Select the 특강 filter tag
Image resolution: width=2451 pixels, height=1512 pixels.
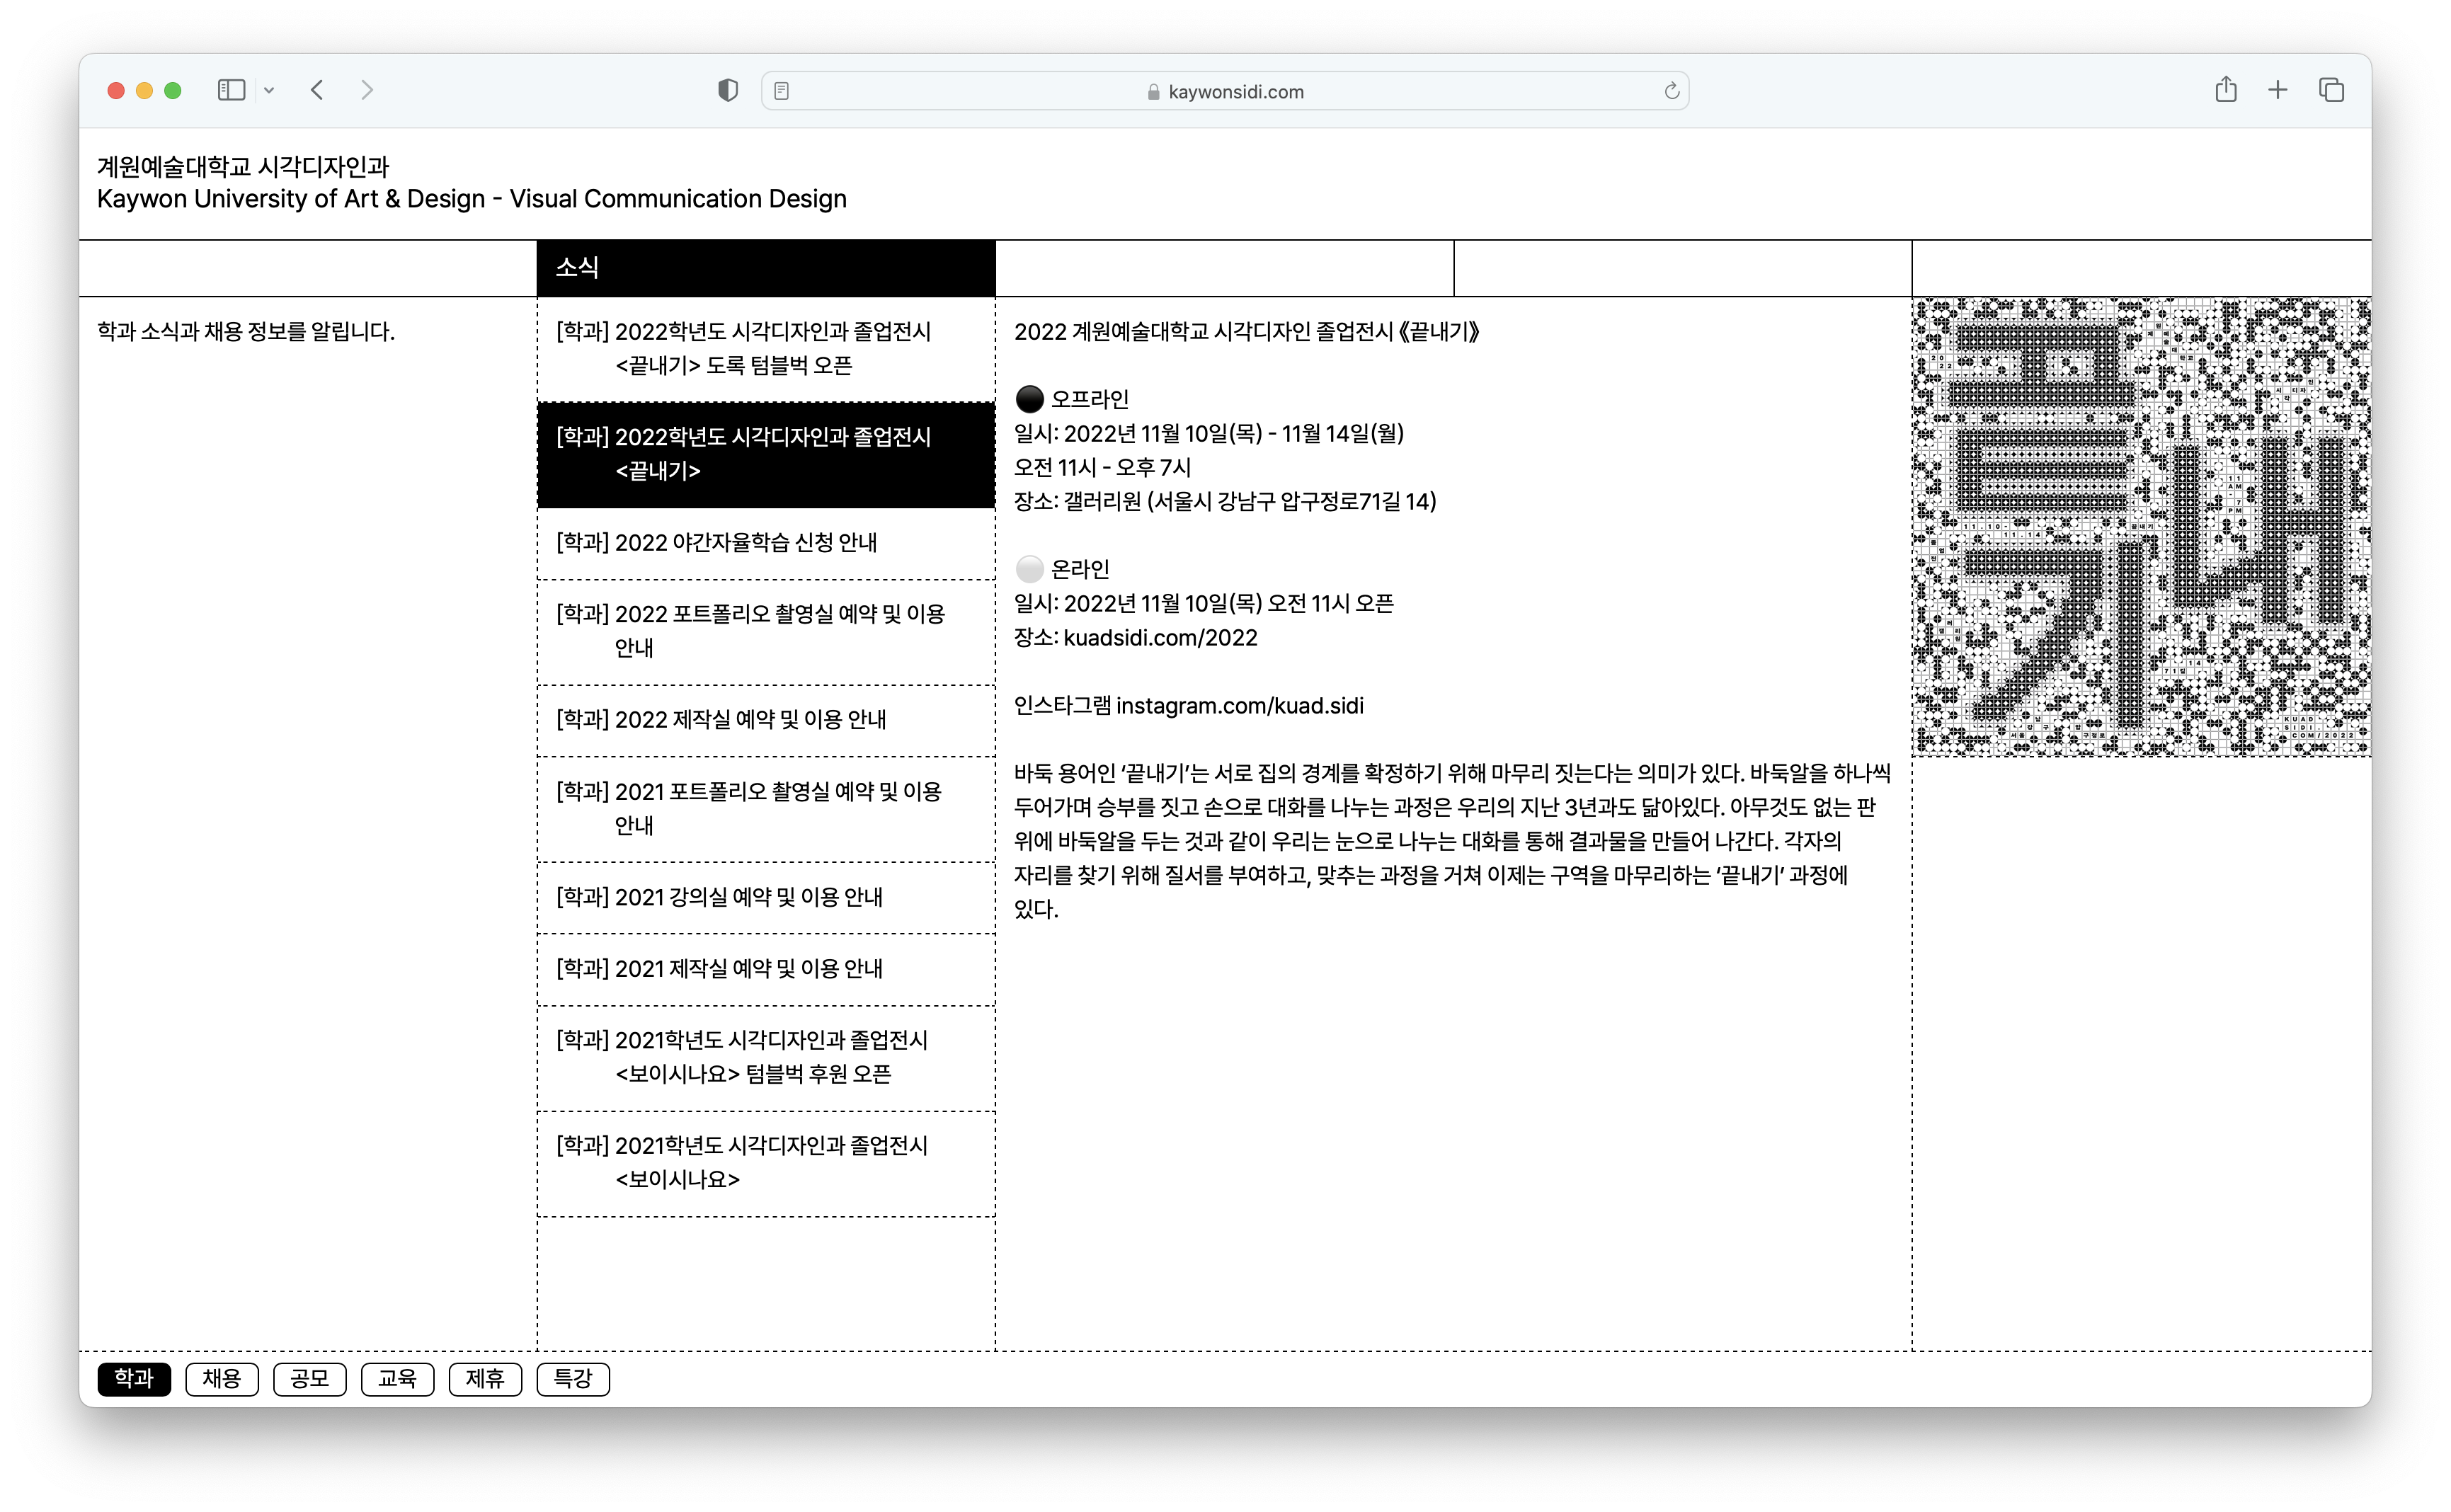(x=573, y=1379)
